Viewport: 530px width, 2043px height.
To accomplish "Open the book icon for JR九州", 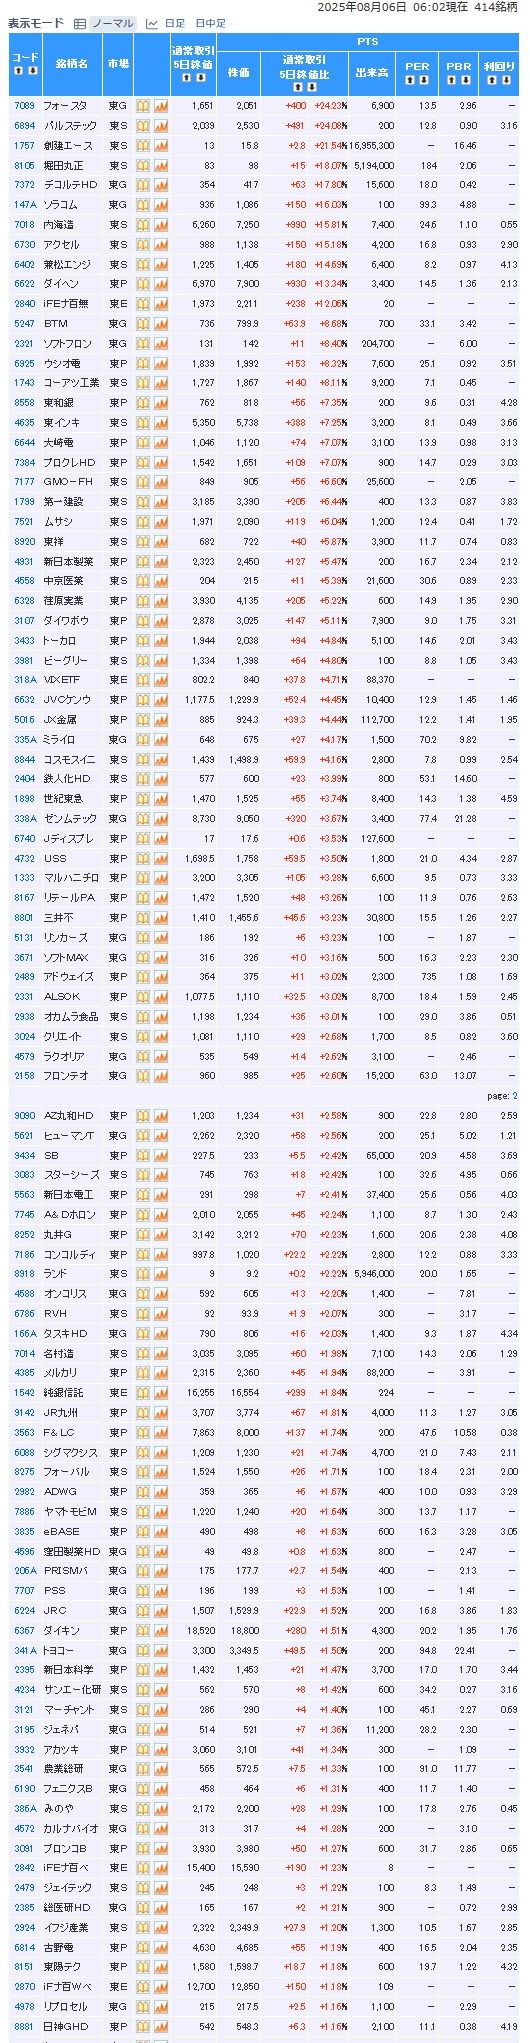I will click(143, 1413).
